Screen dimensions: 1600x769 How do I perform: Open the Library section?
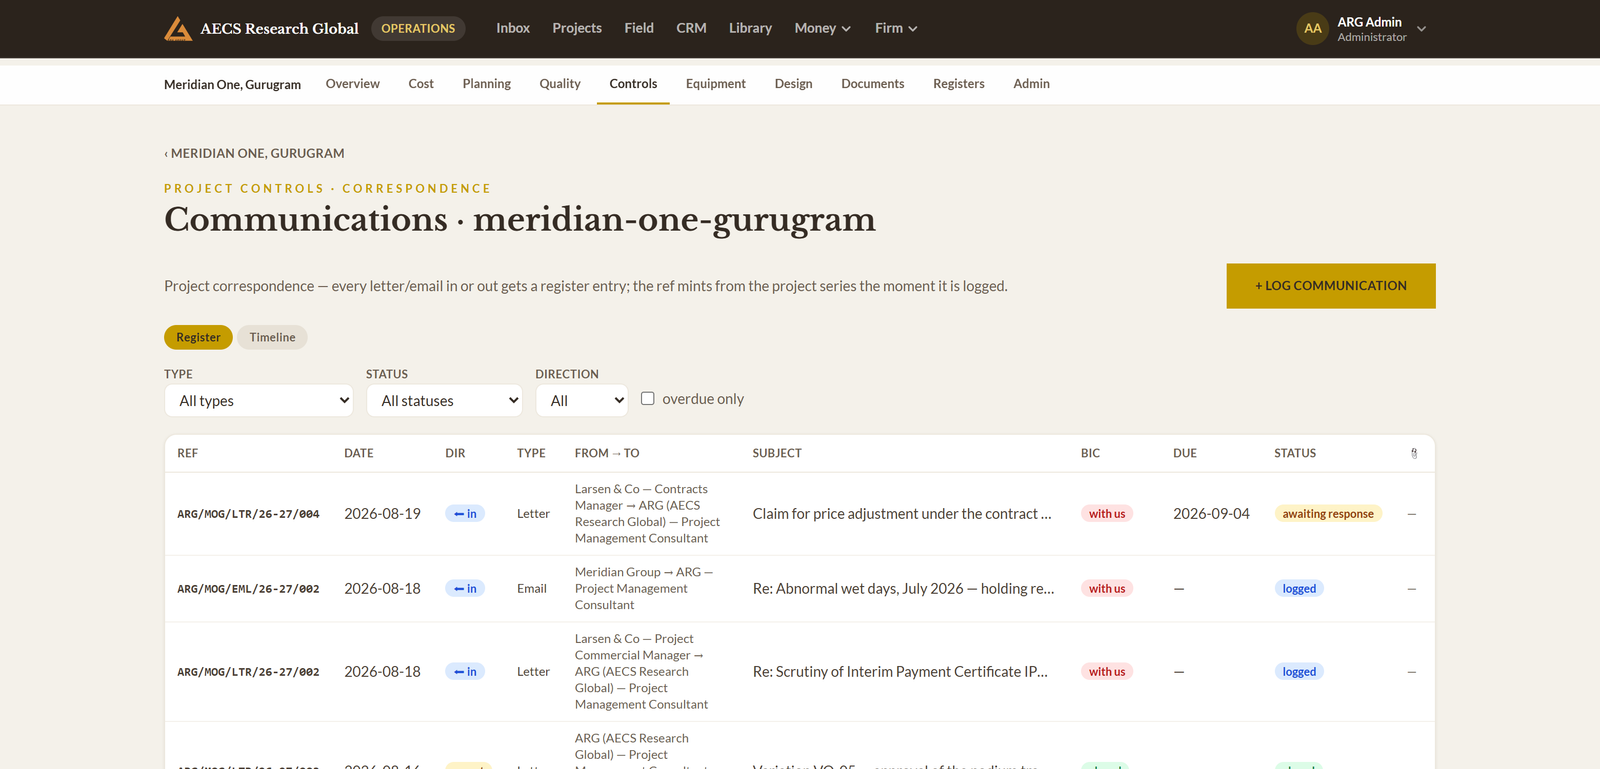click(750, 28)
